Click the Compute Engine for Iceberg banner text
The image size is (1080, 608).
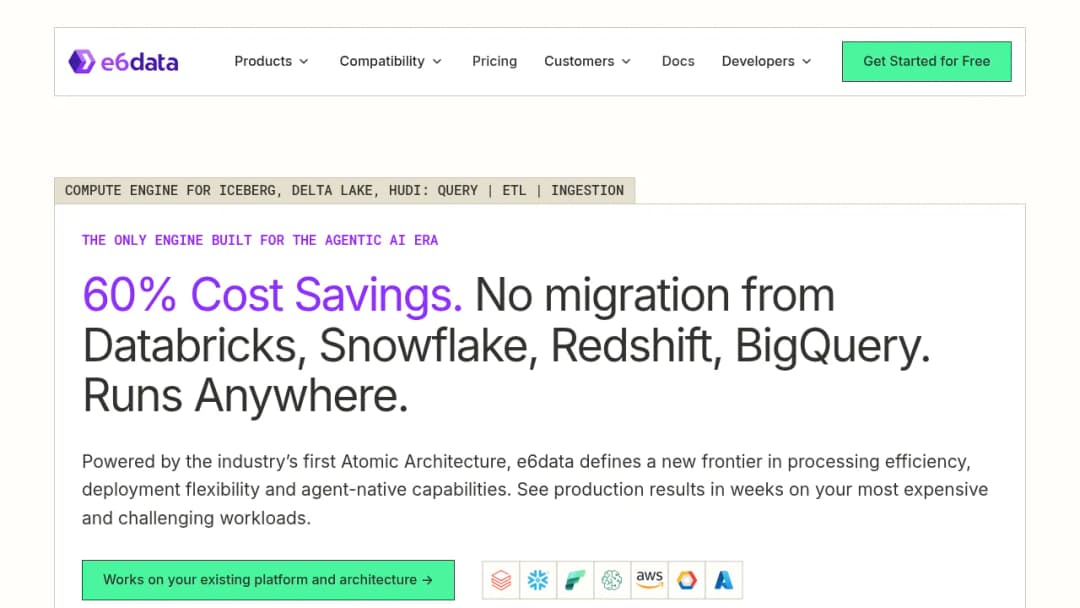click(344, 191)
